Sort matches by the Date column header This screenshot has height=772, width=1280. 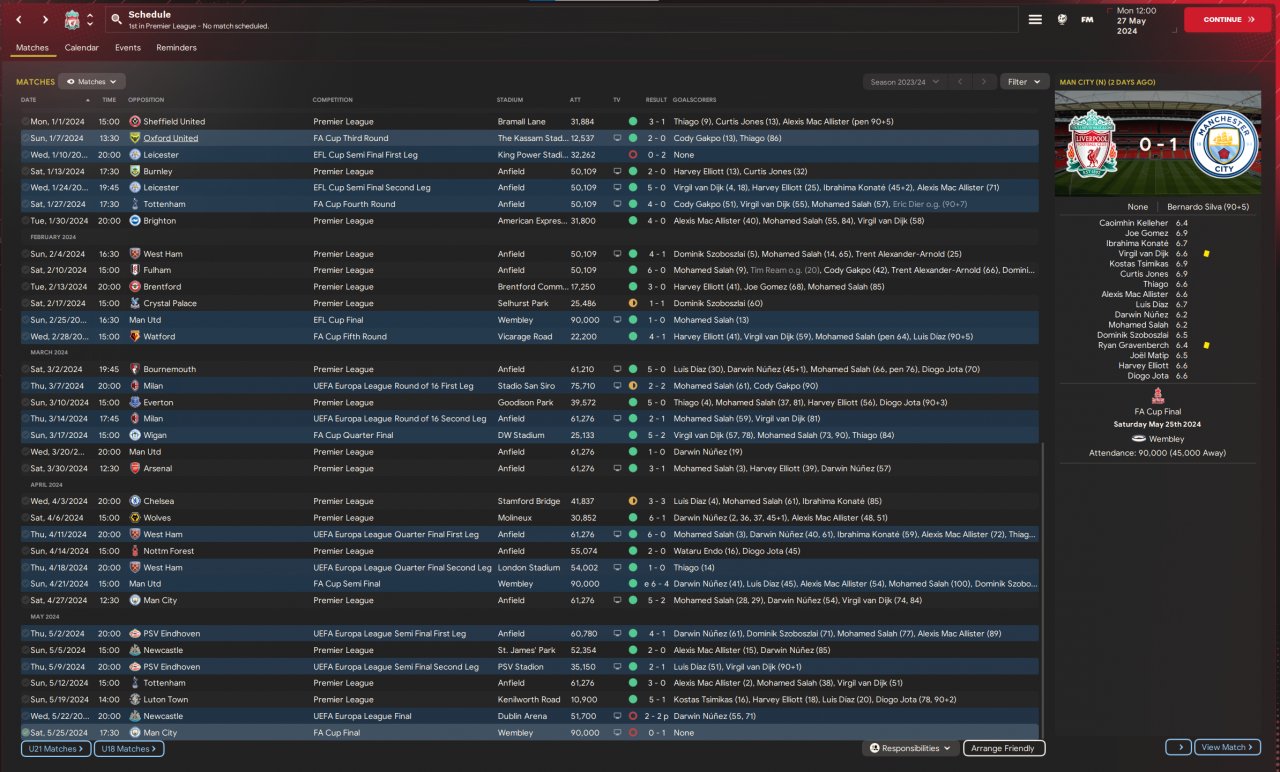coord(28,100)
